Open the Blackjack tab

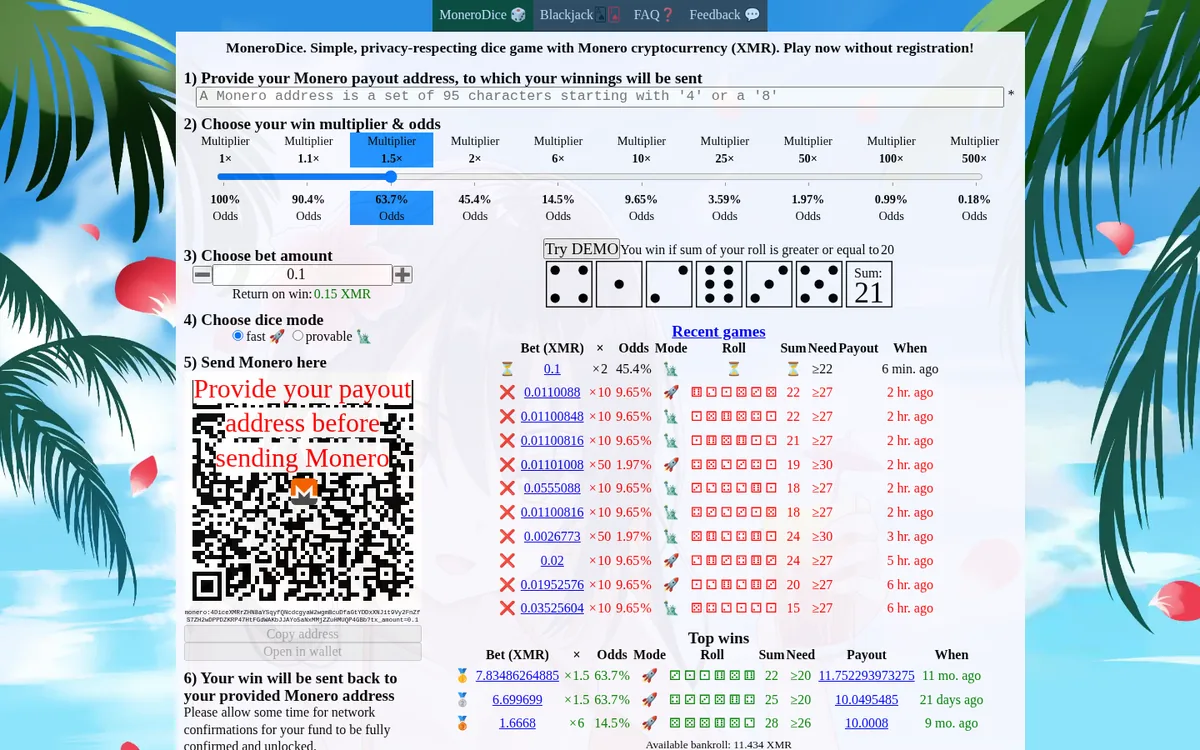click(x=579, y=15)
